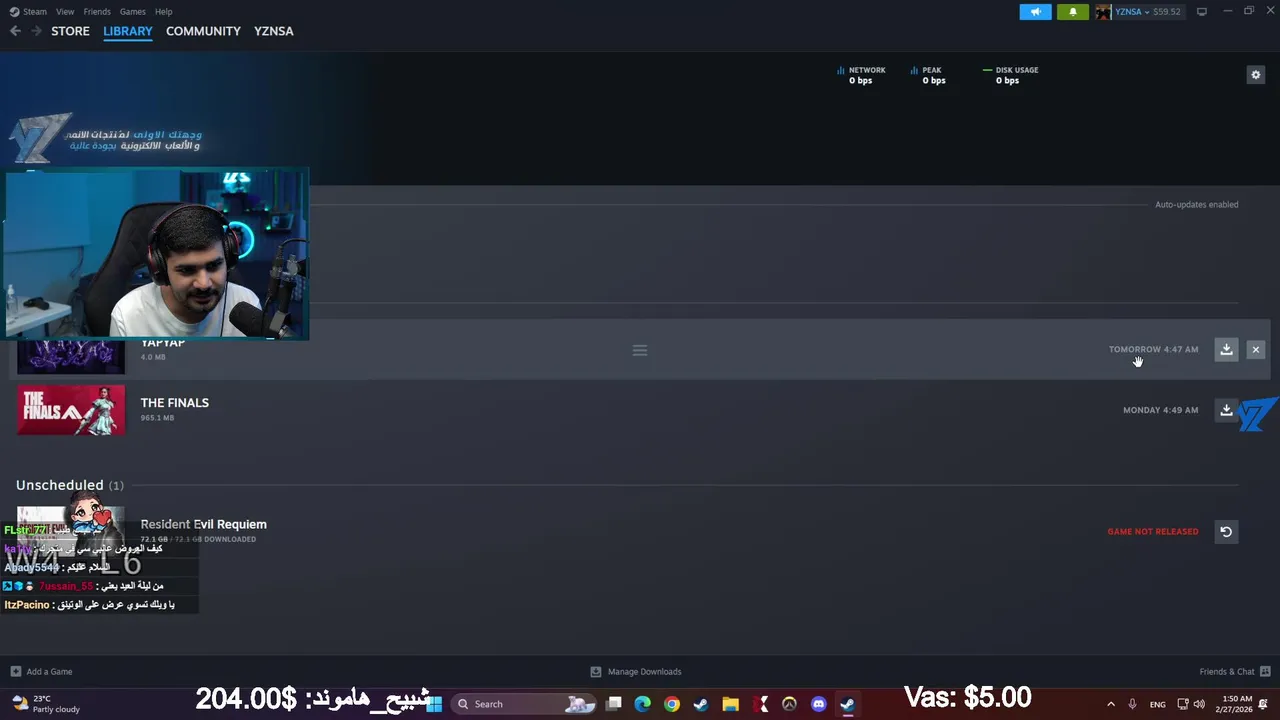The image size is (1280, 720).
Task: Start the YAPYAP download now
Action: pyautogui.click(x=1226, y=349)
